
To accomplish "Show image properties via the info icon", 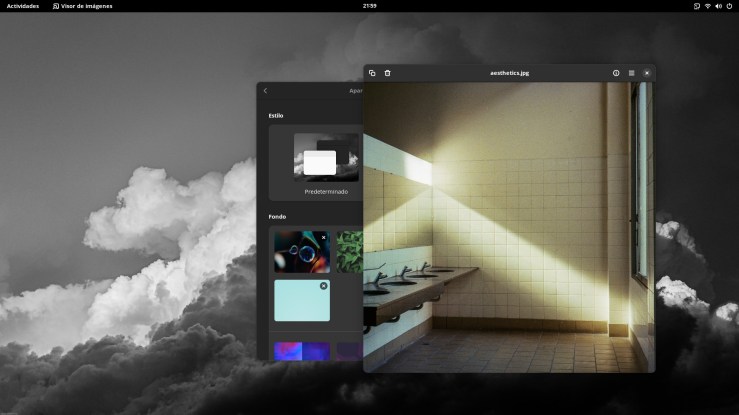I will tap(616, 73).
